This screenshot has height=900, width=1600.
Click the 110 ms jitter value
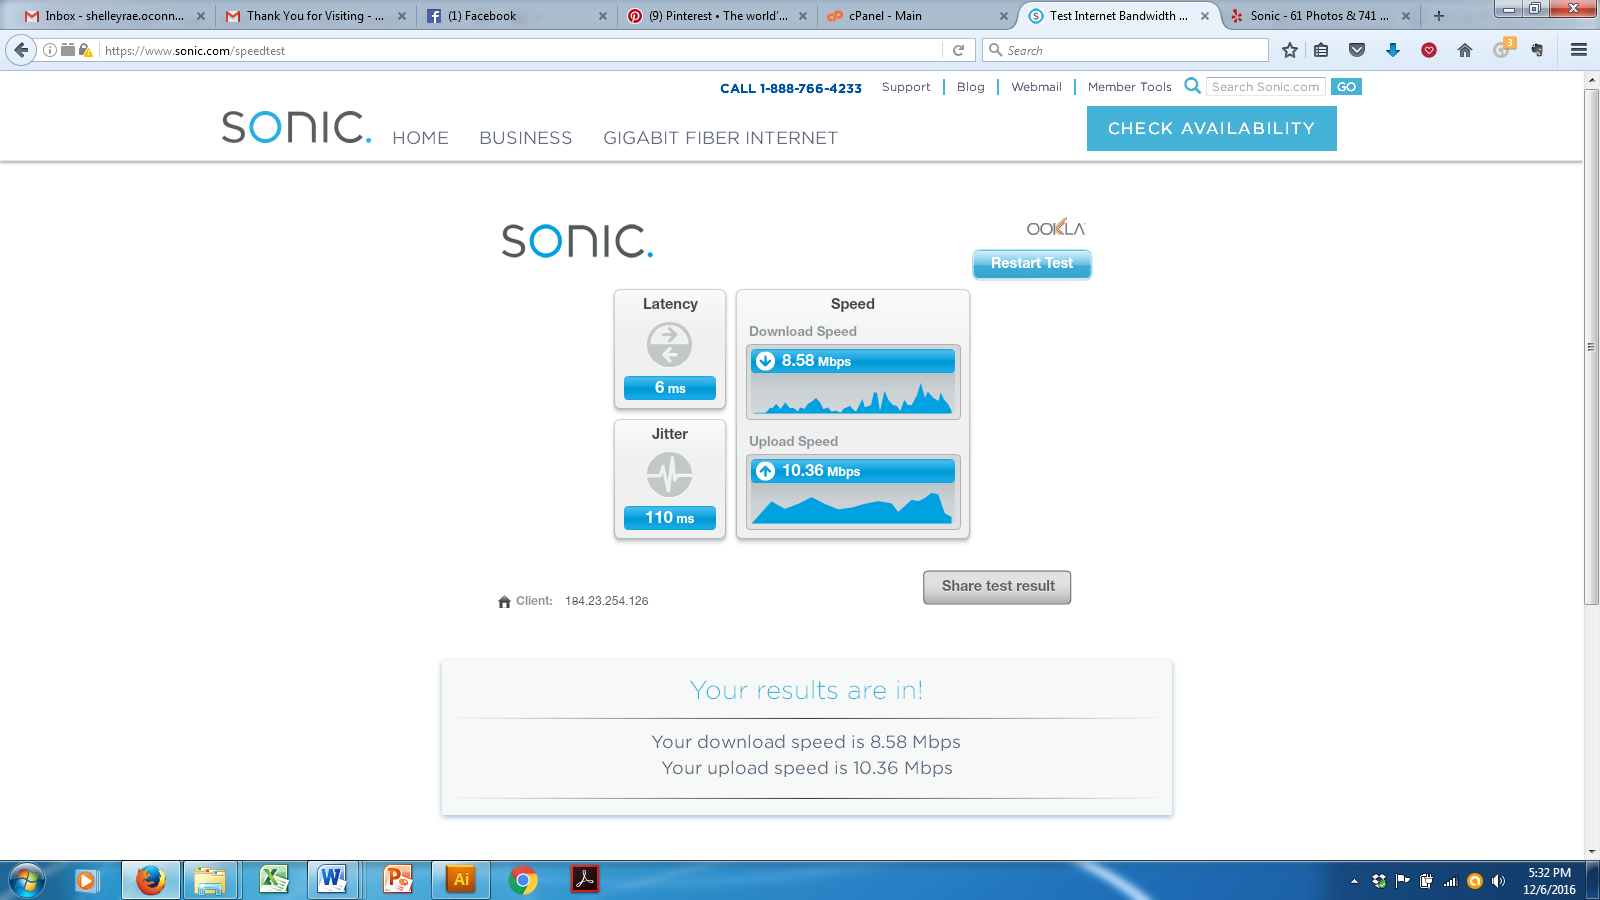[670, 518]
